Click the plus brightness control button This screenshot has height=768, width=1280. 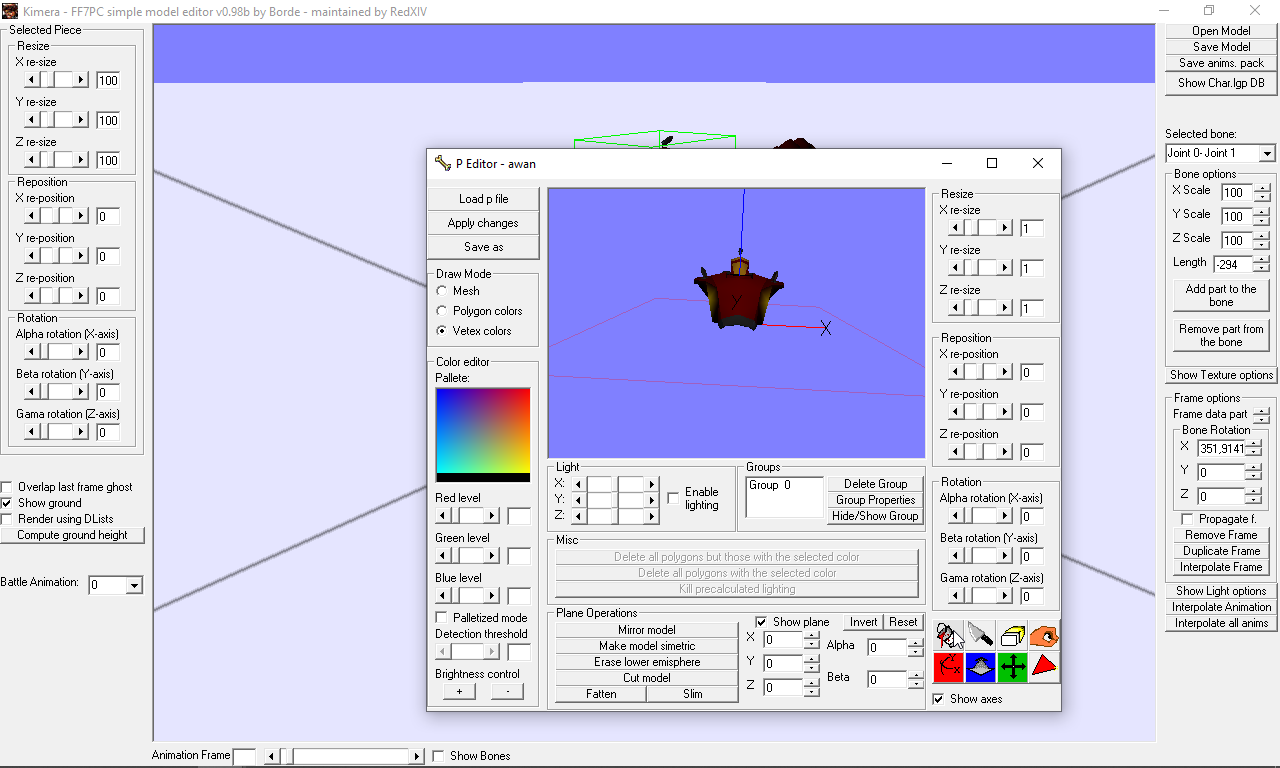(x=459, y=692)
